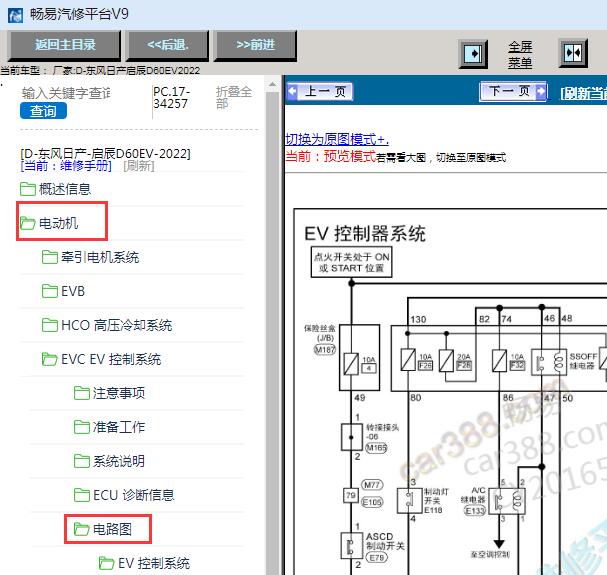Open the ECU 诊断信息 folder

124,495
